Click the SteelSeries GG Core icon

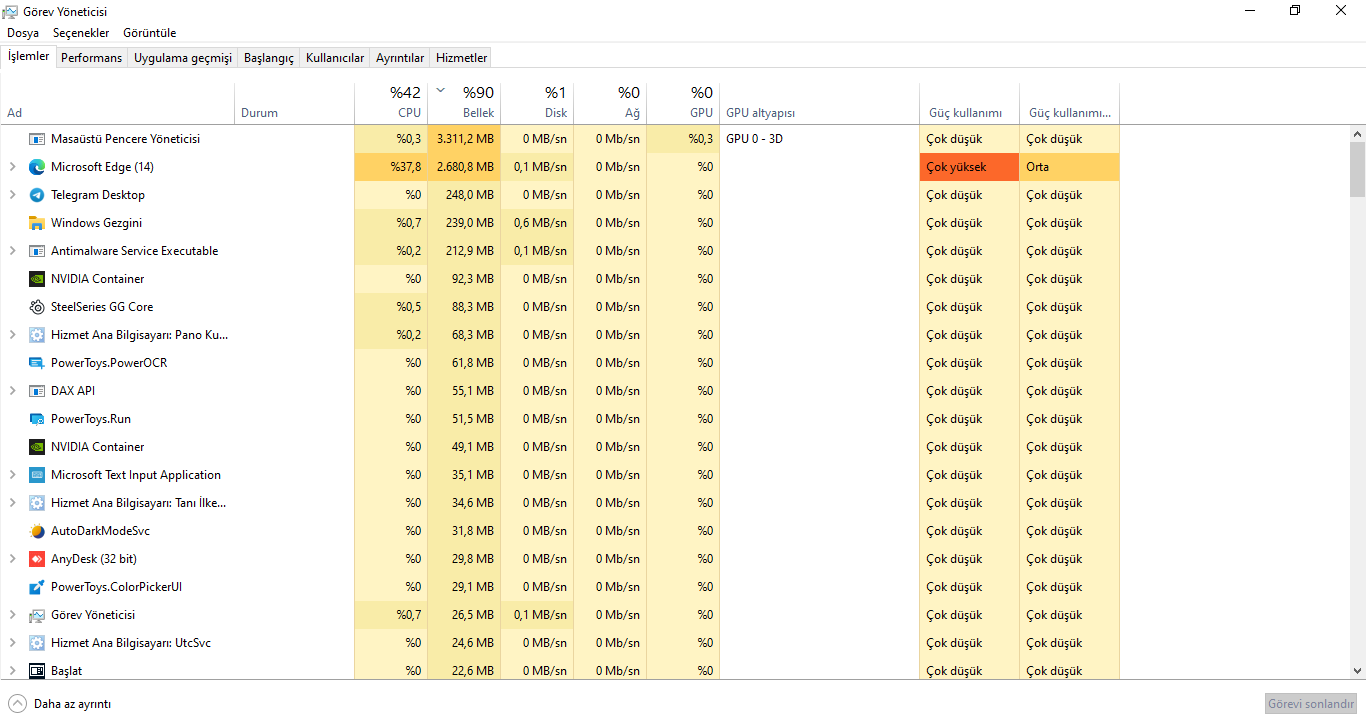click(37, 307)
